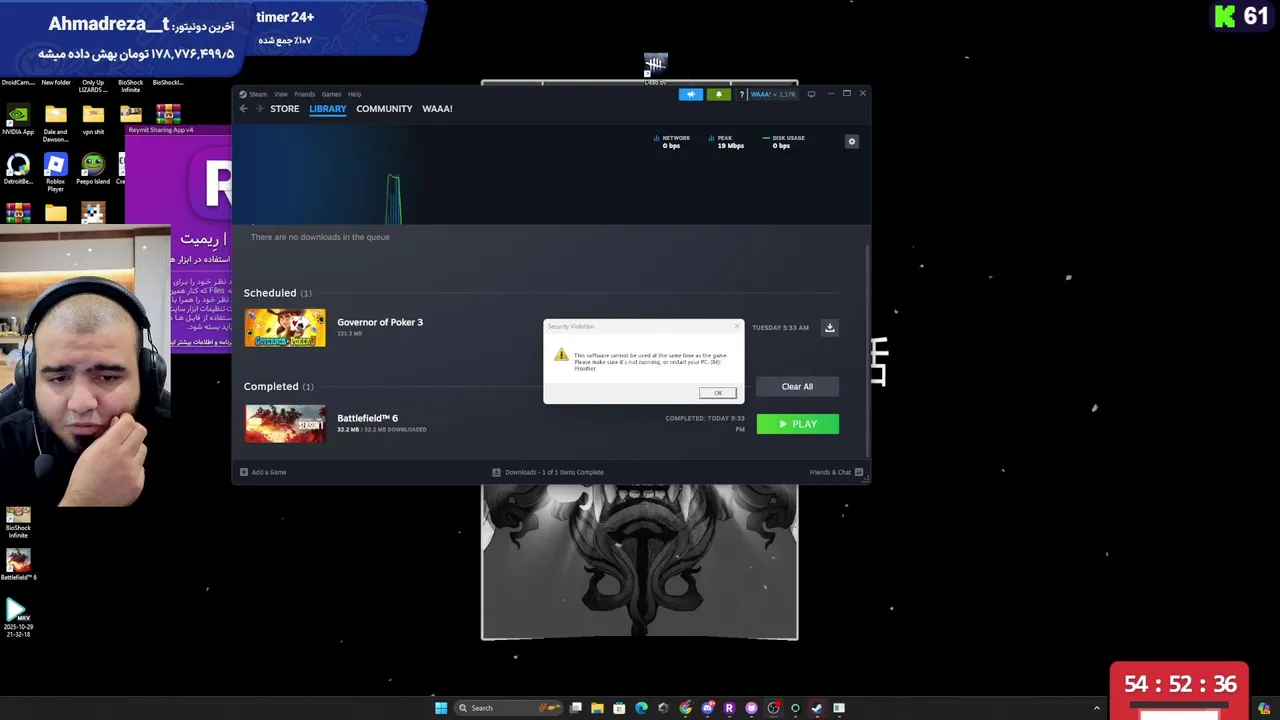
Task: Switch to Steam Big Picture mode
Action: coord(811,94)
